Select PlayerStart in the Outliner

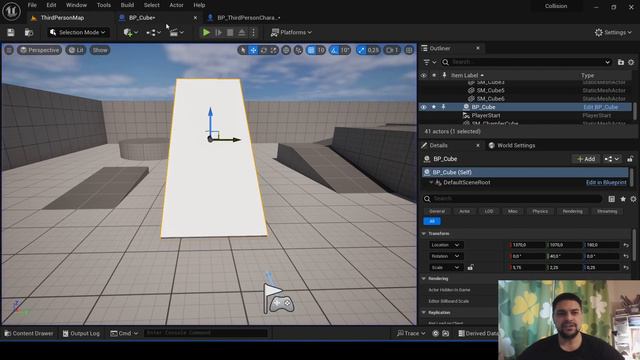pos(486,116)
